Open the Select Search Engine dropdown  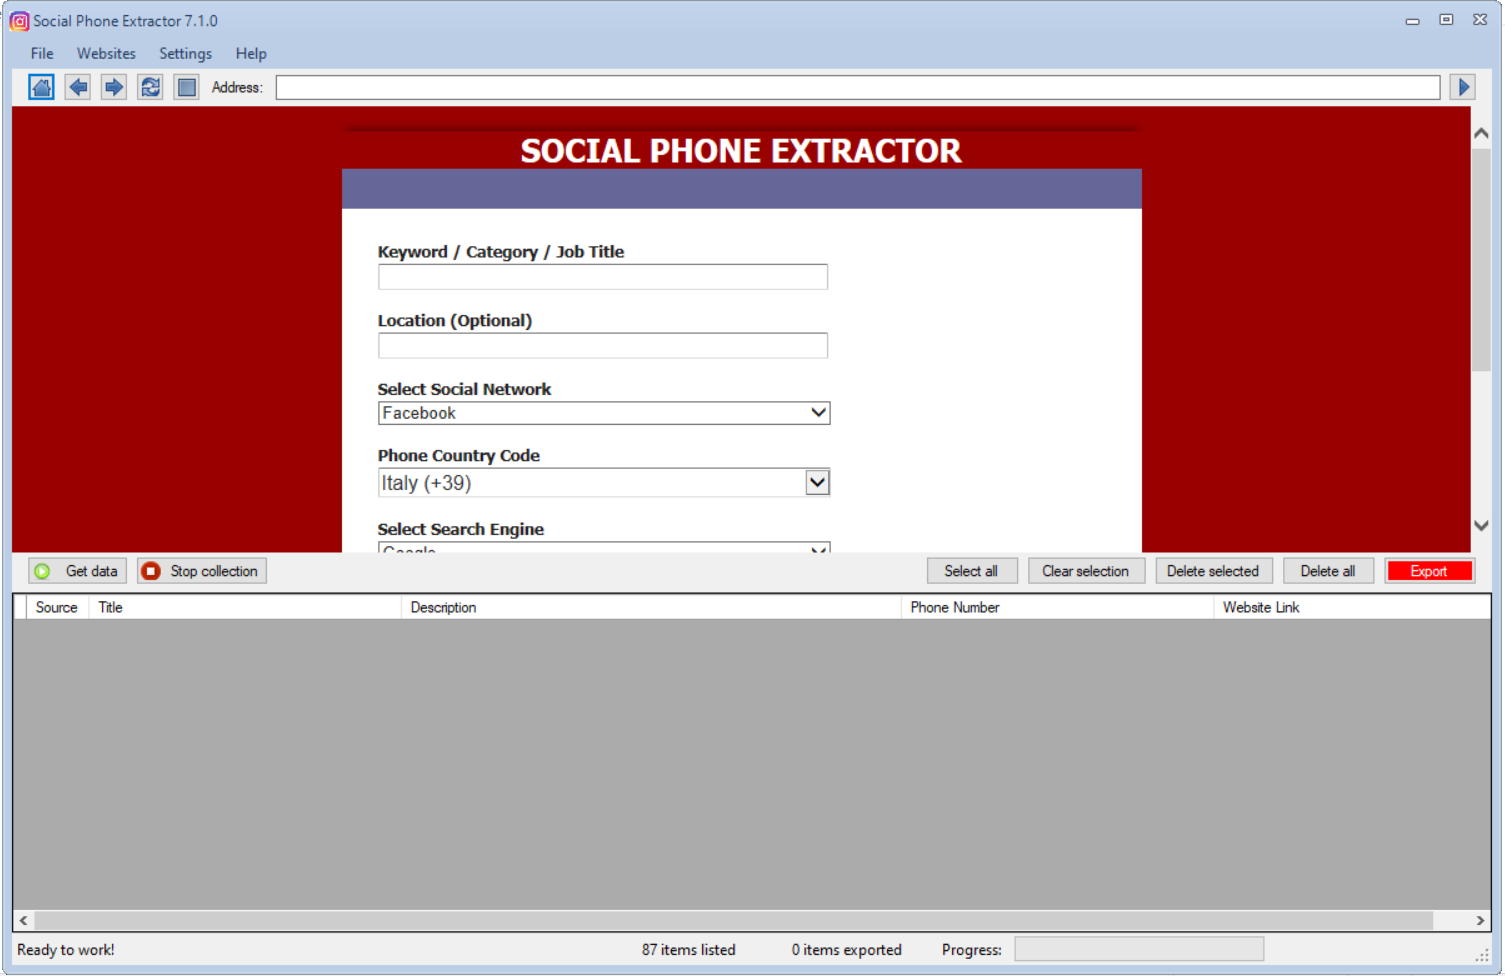click(x=603, y=548)
